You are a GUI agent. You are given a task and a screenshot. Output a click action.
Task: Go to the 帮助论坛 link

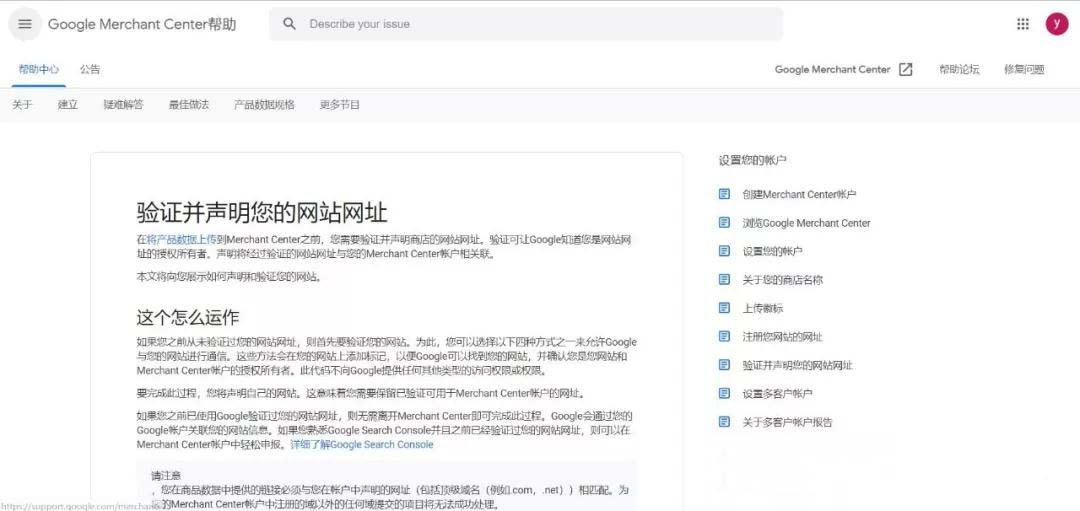(959, 70)
